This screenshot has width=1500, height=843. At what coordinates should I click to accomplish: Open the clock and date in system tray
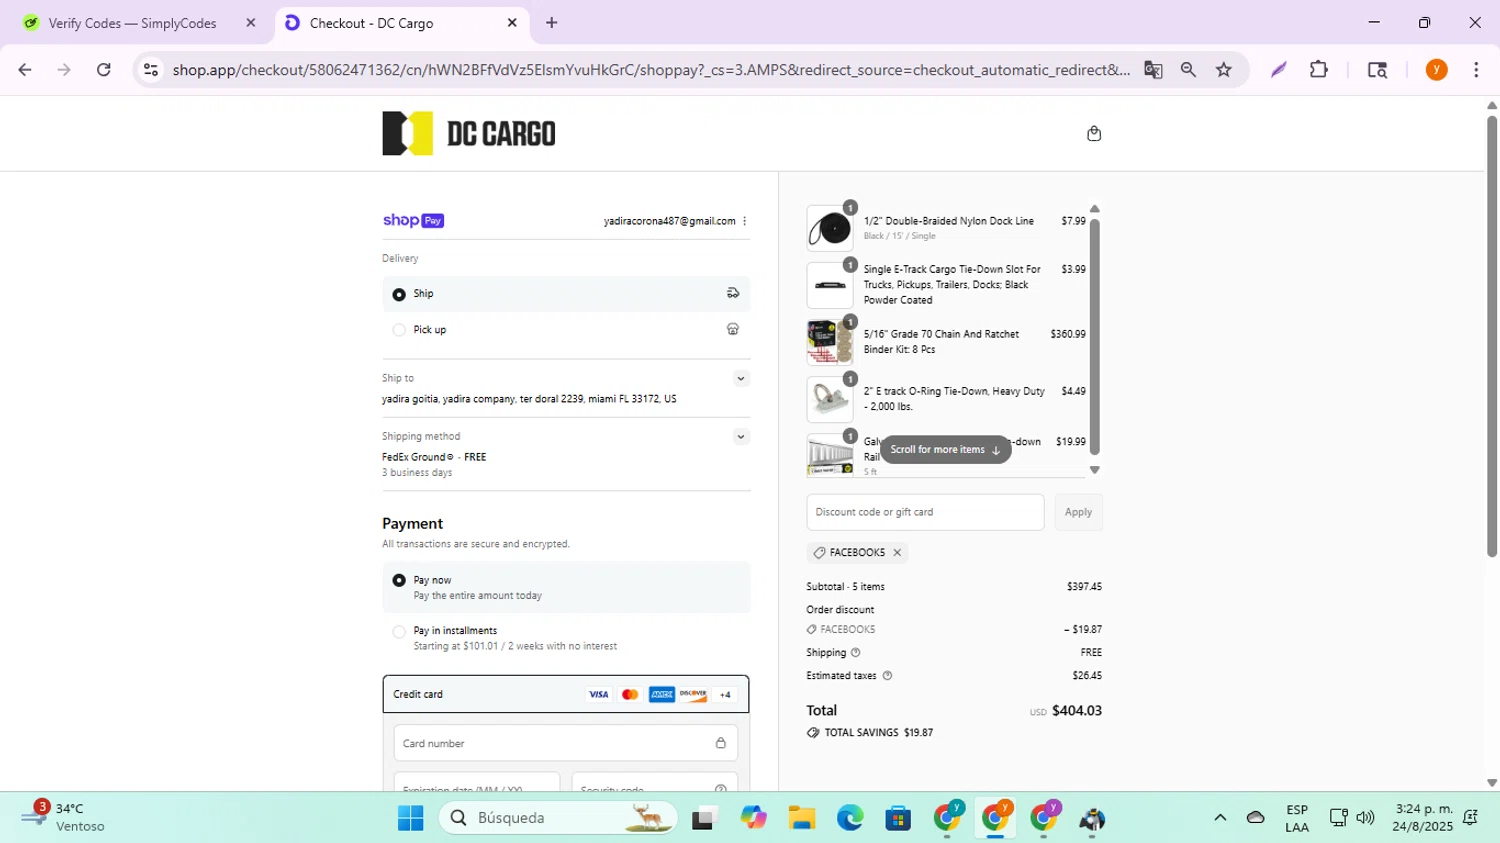pyautogui.click(x=1424, y=818)
